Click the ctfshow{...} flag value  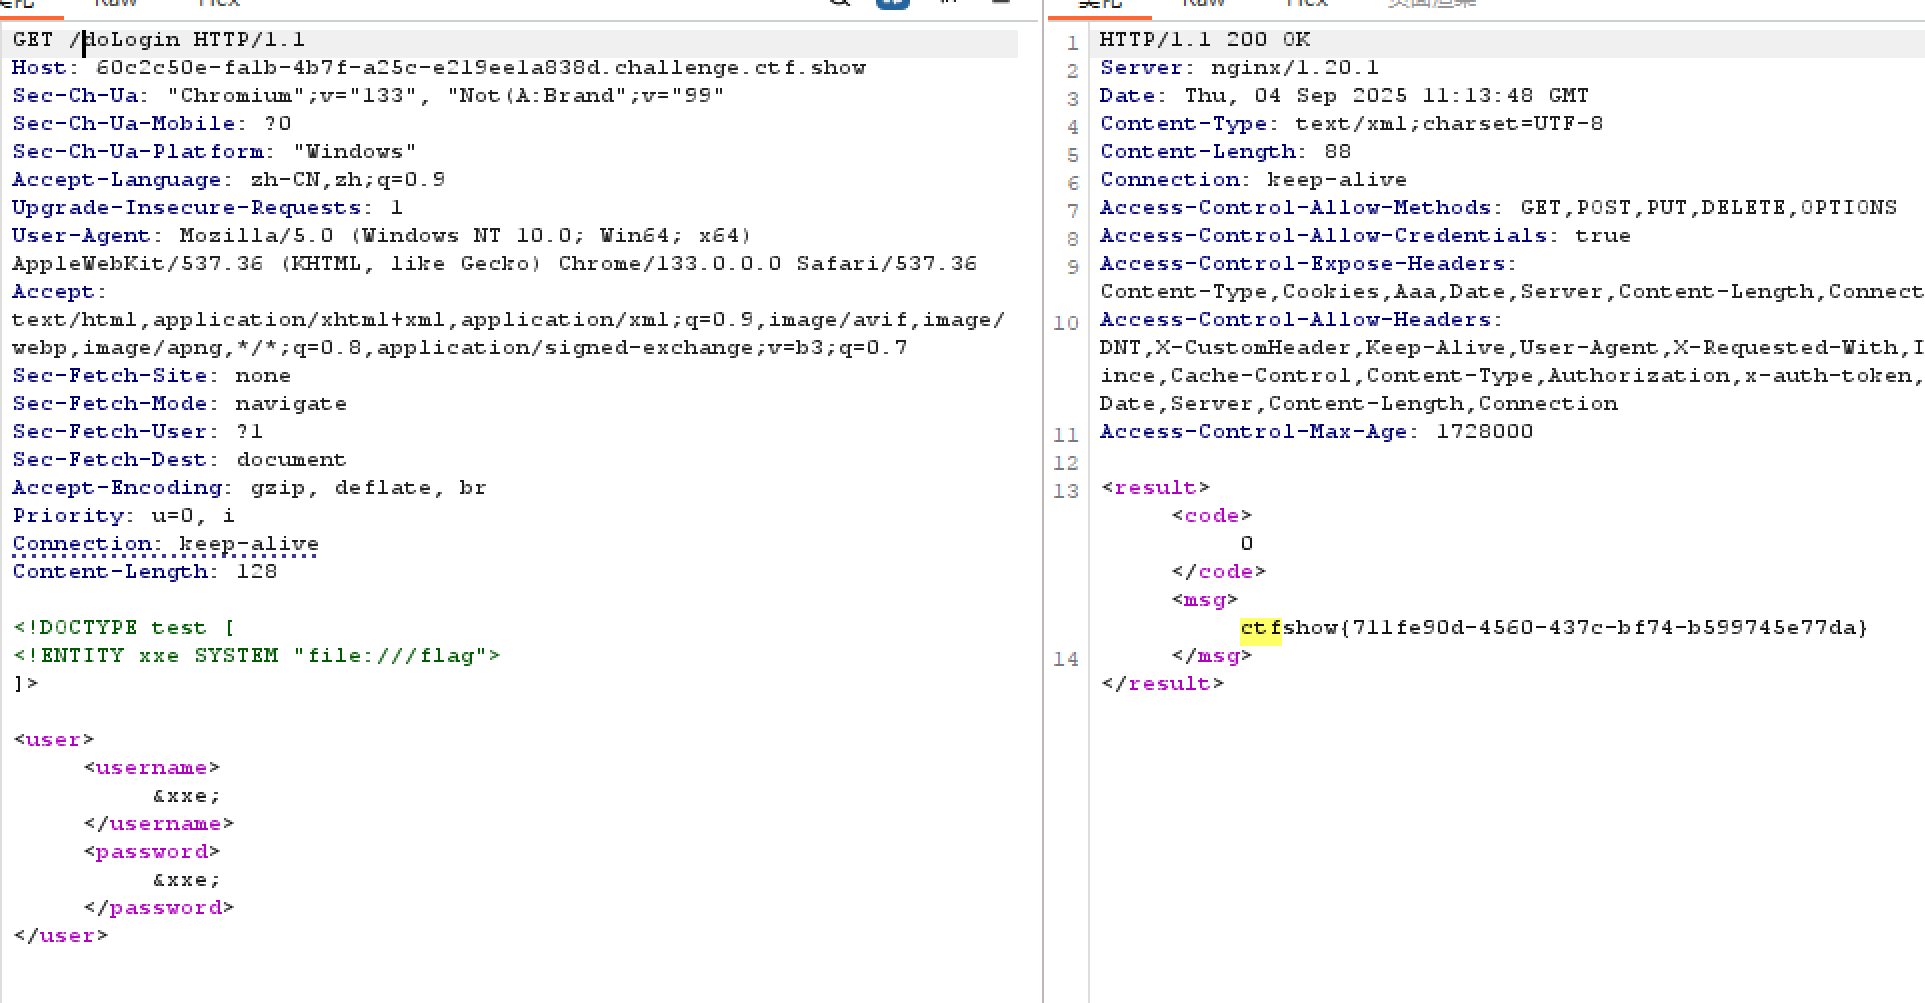pos(1554,628)
